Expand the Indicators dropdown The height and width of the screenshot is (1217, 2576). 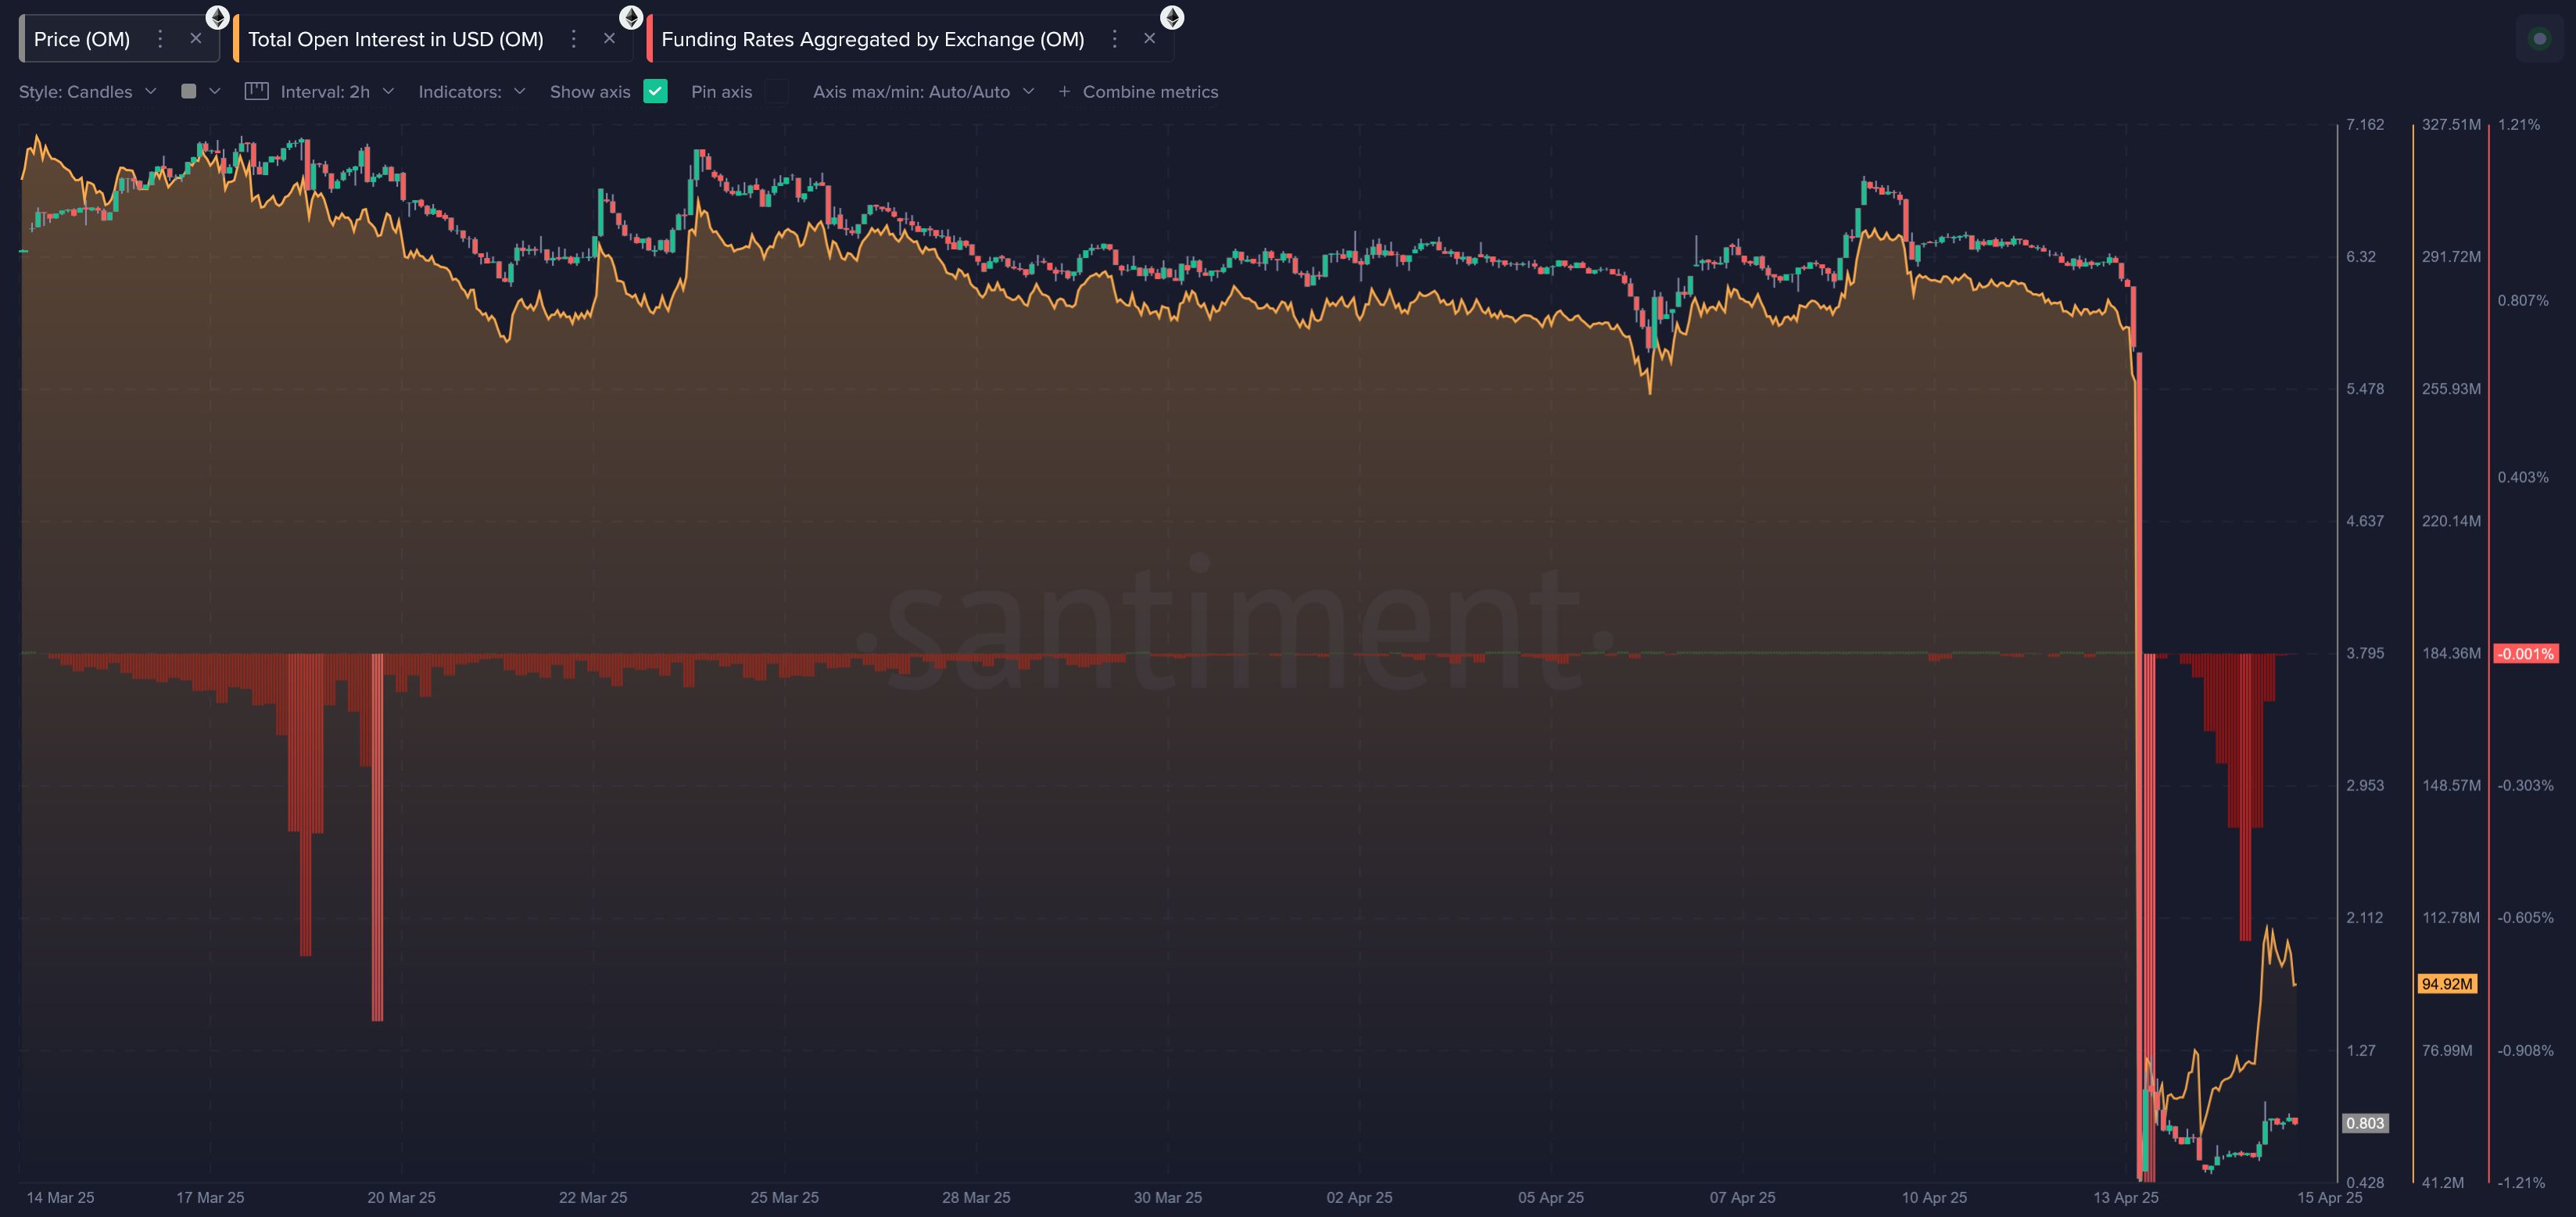pos(471,91)
